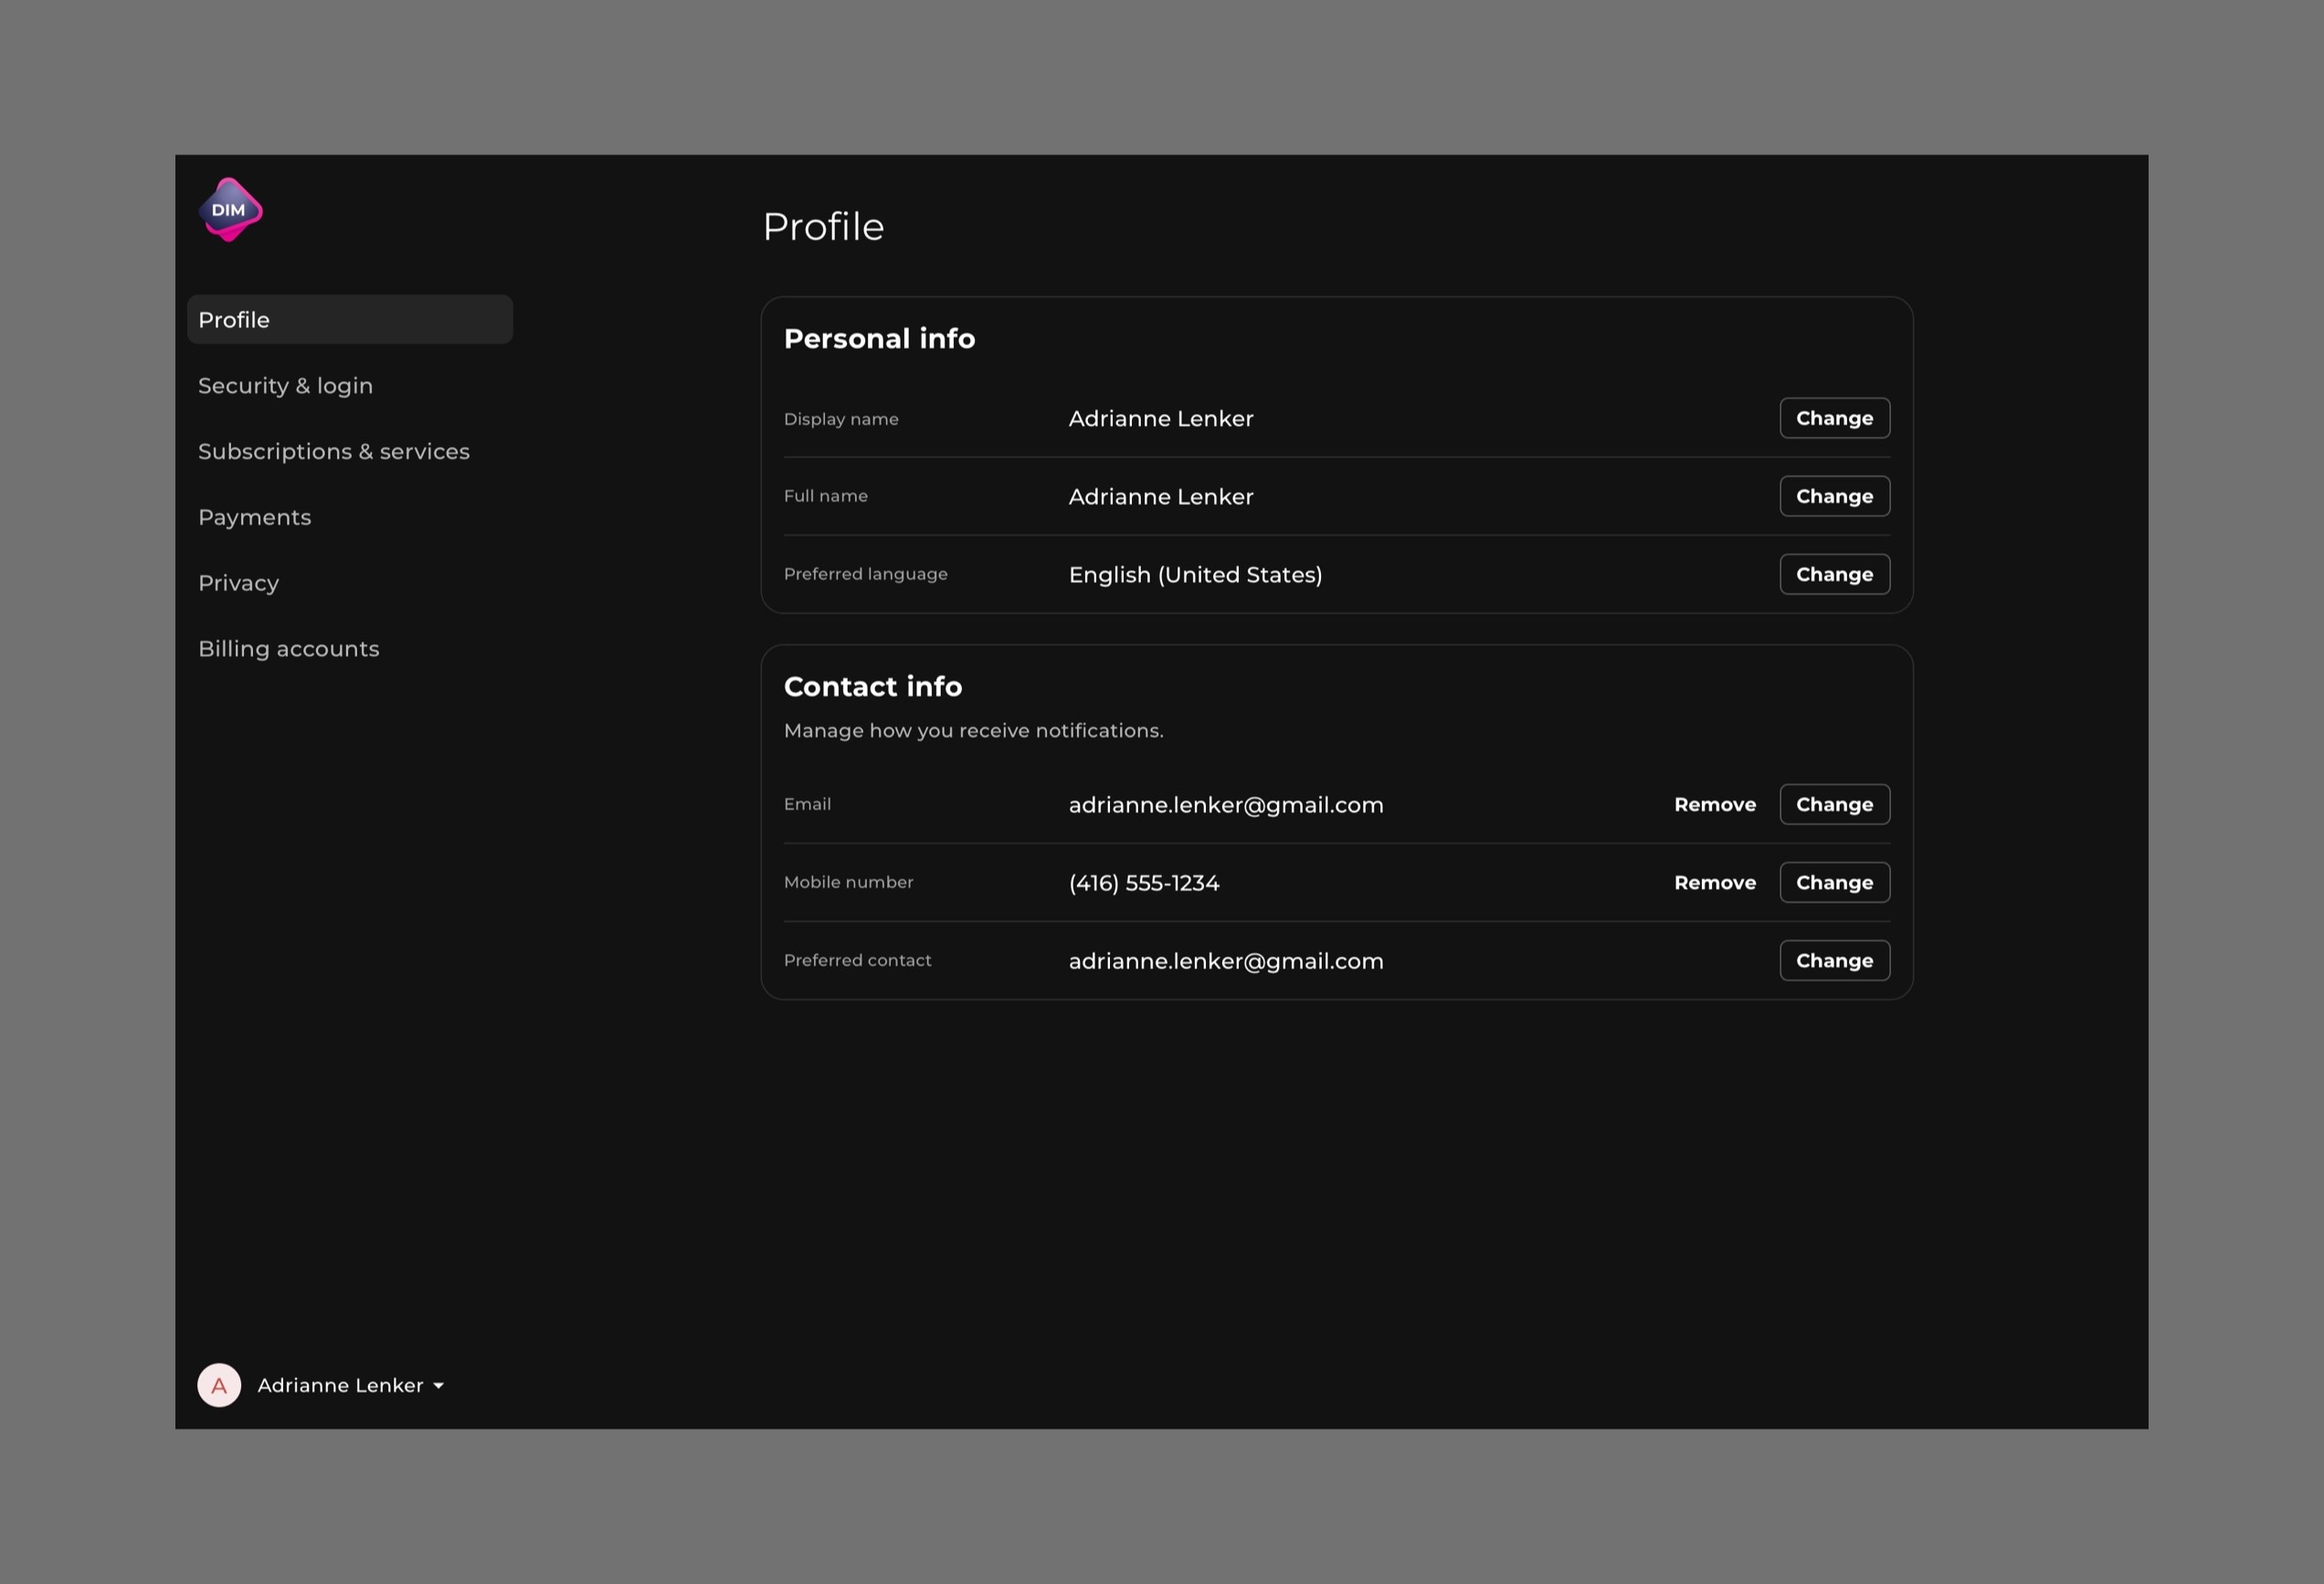Go to Security & login
This screenshot has width=2324, height=1584.
(285, 386)
